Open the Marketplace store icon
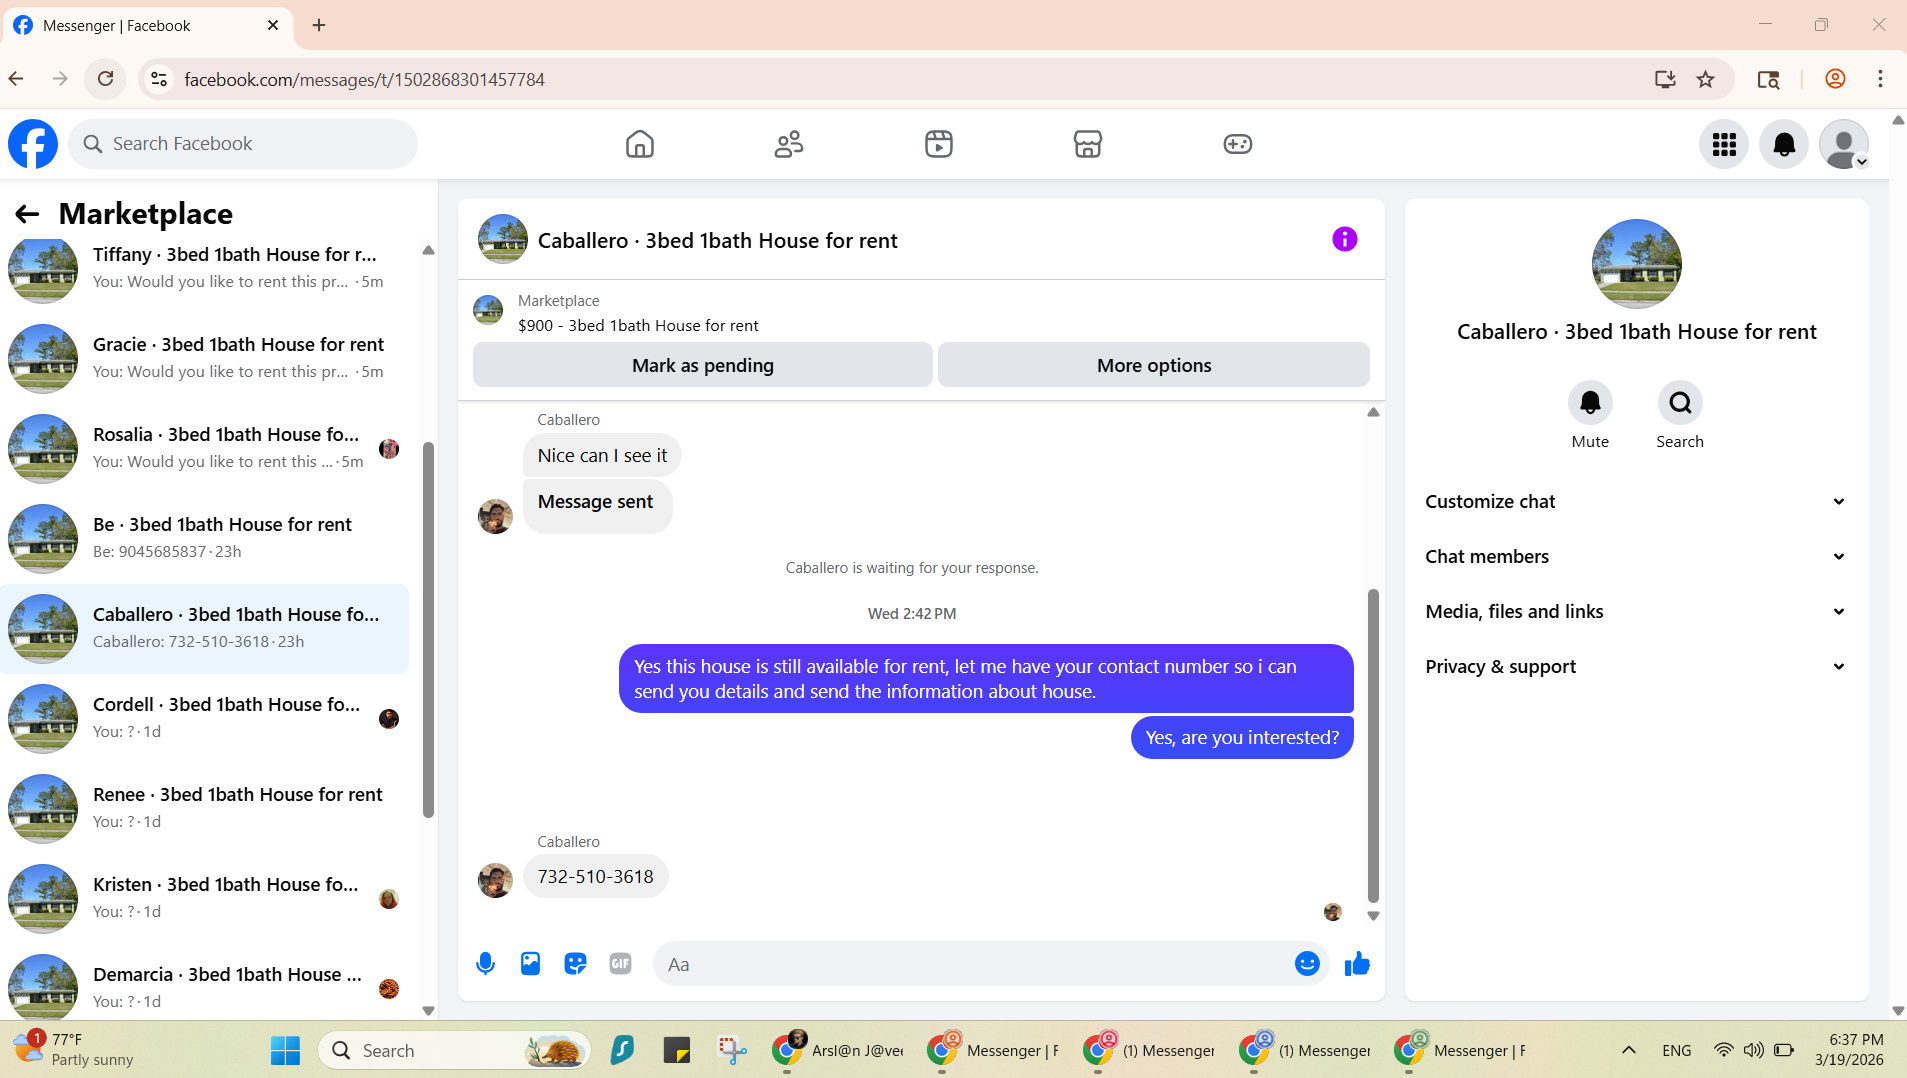This screenshot has width=1907, height=1078. click(x=1088, y=144)
